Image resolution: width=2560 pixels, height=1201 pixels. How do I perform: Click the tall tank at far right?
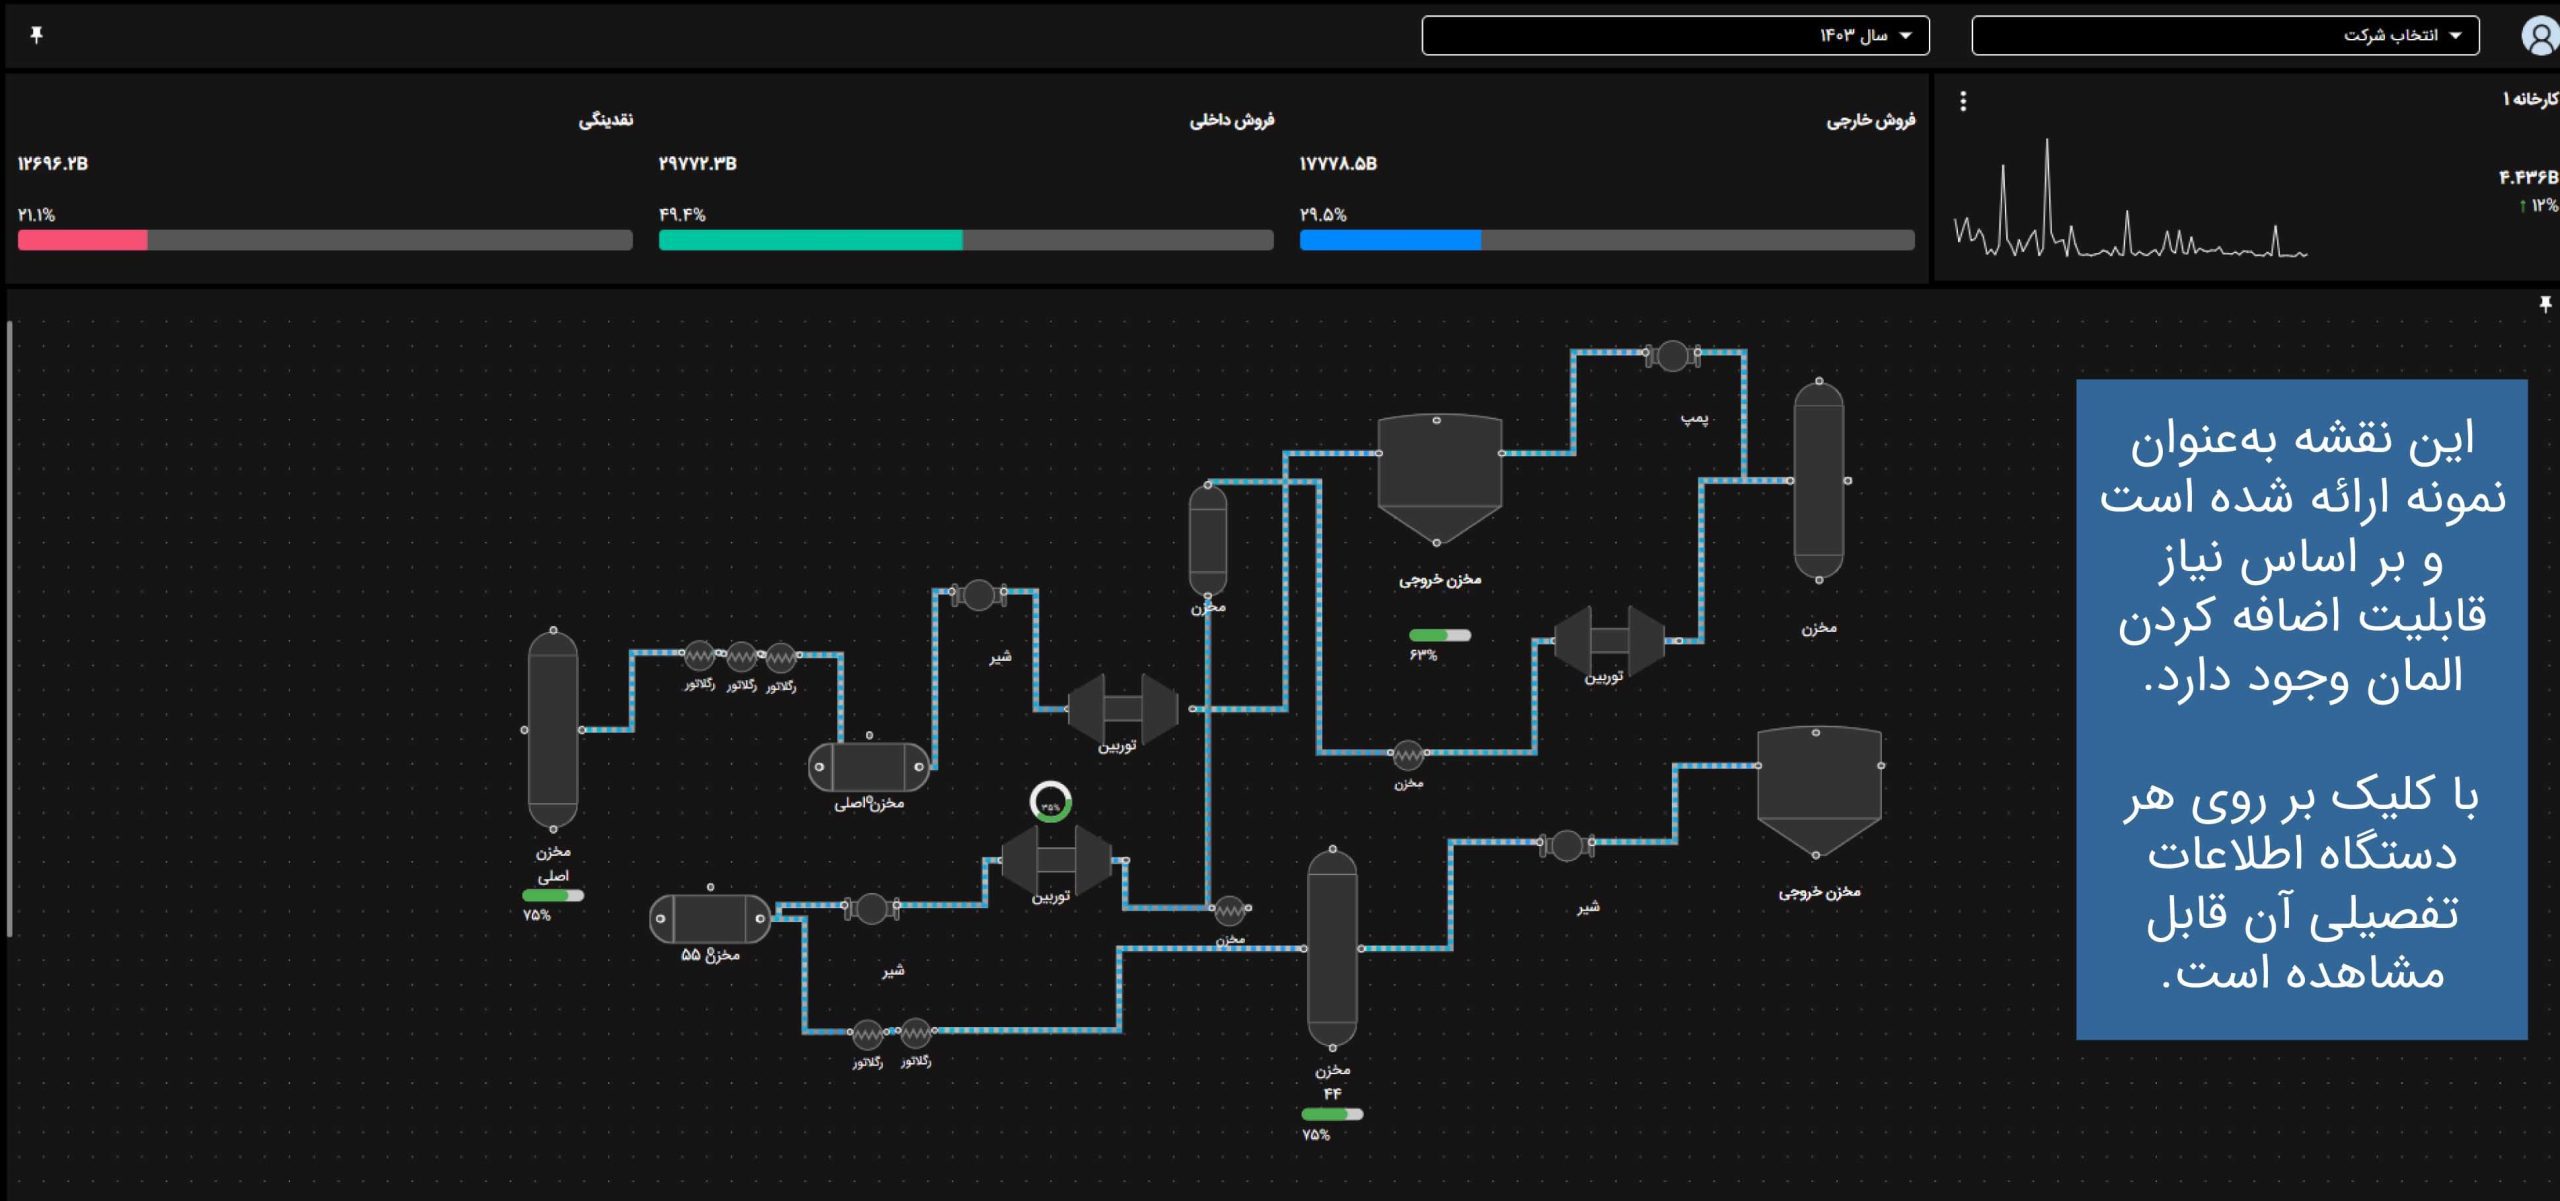coord(1818,480)
